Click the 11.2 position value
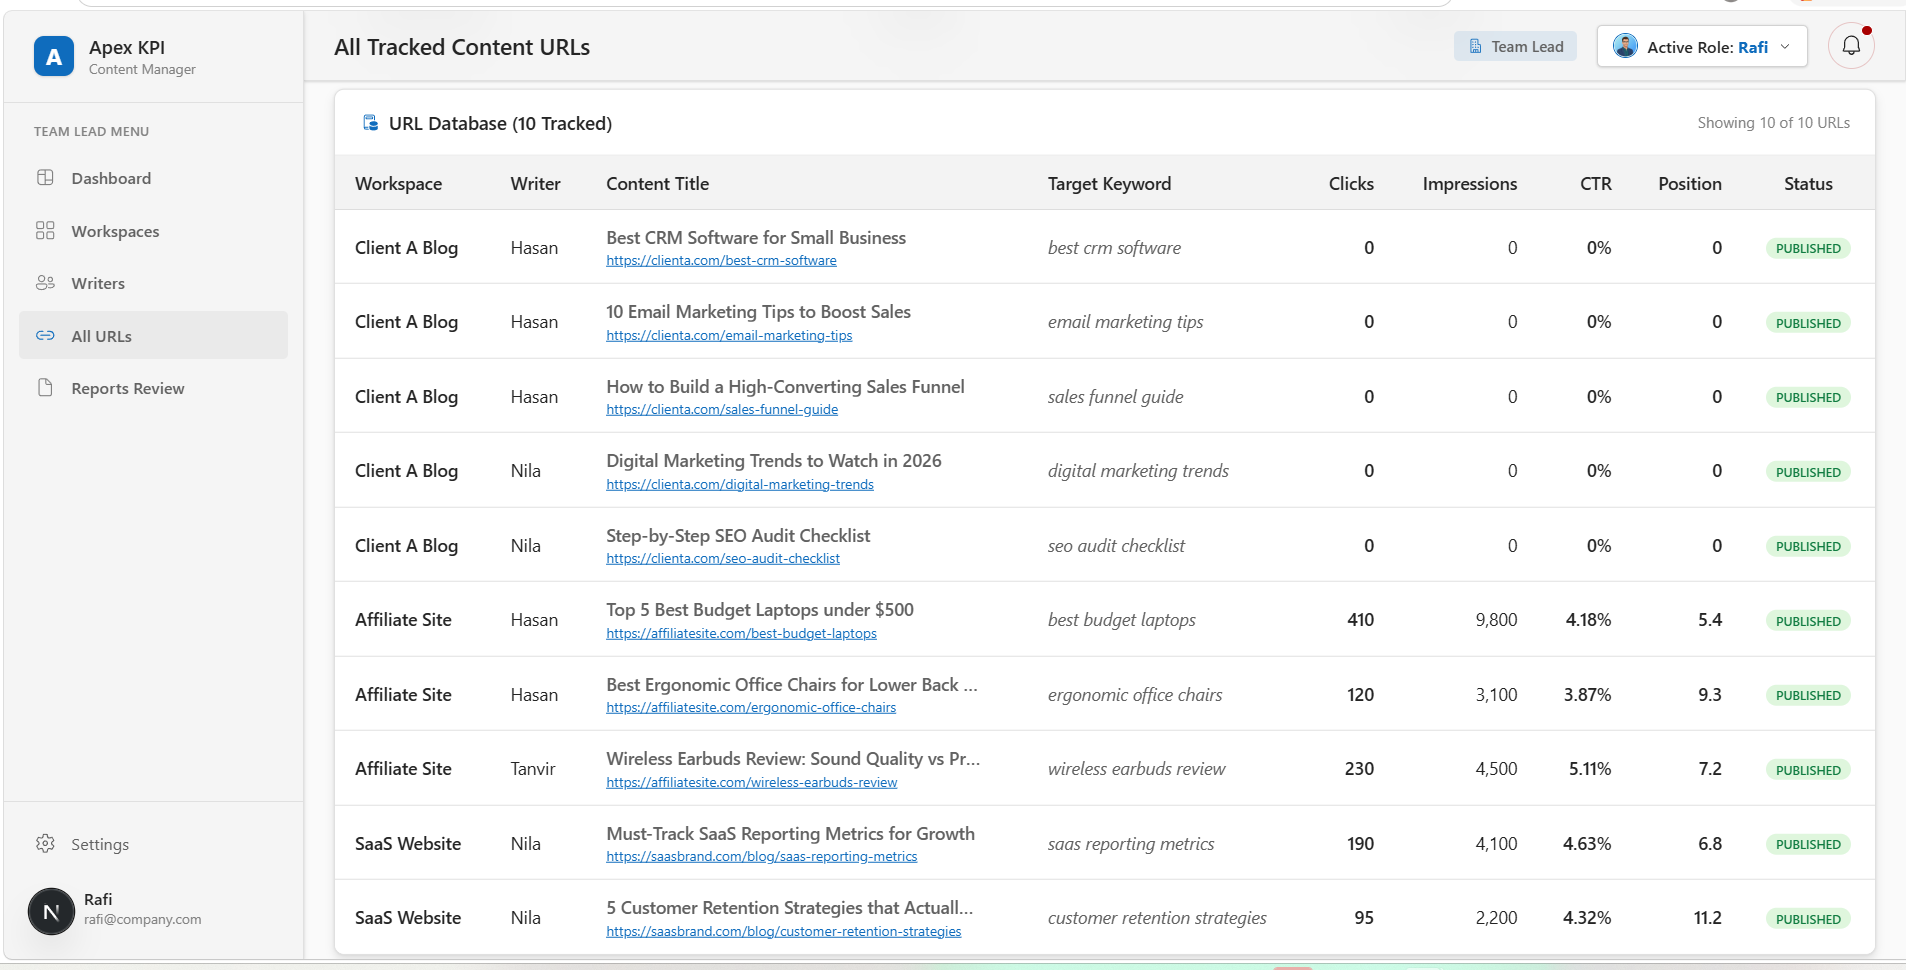 click(1707, 918)
